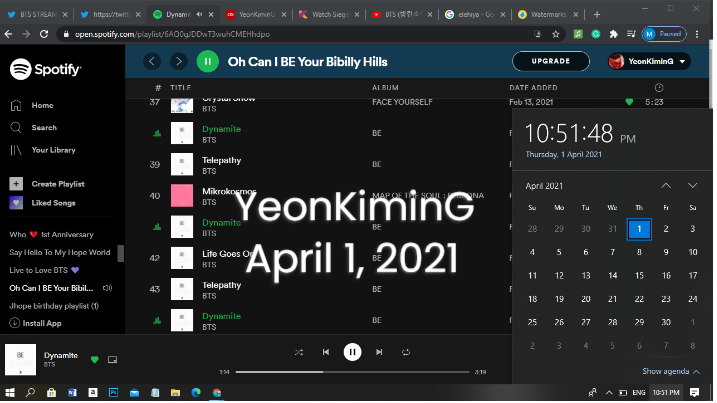Open Chrome three-dot menu
The height and width of the screenshot is (403, 717).
pos(699,34)
